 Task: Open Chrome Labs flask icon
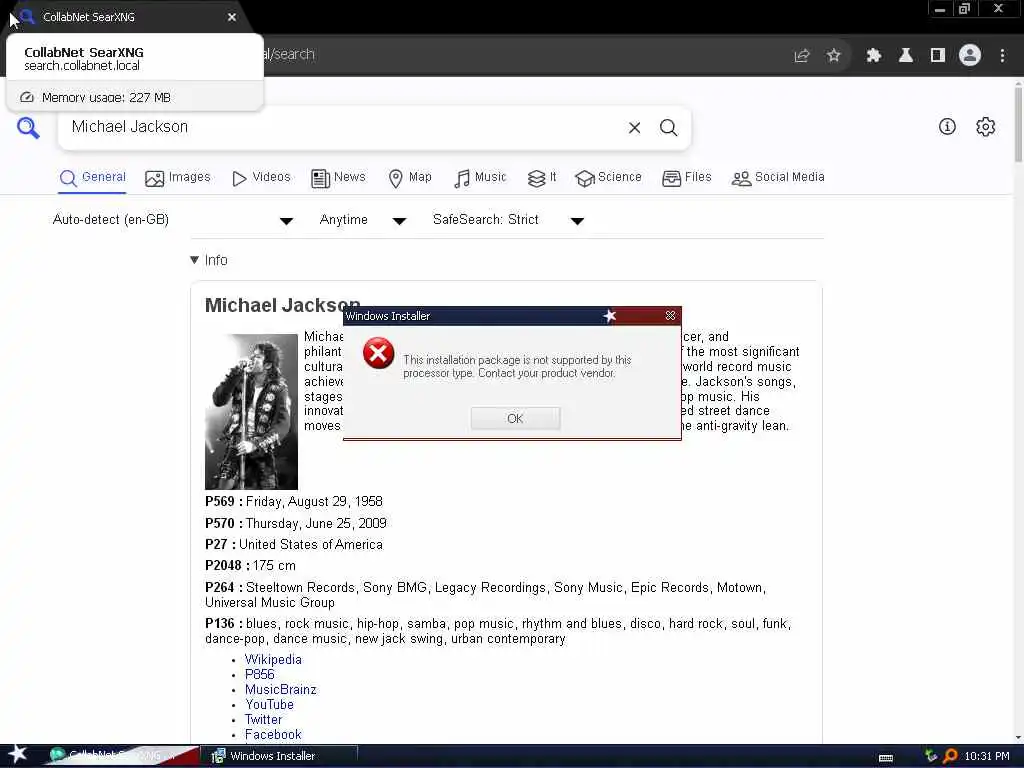906,56
